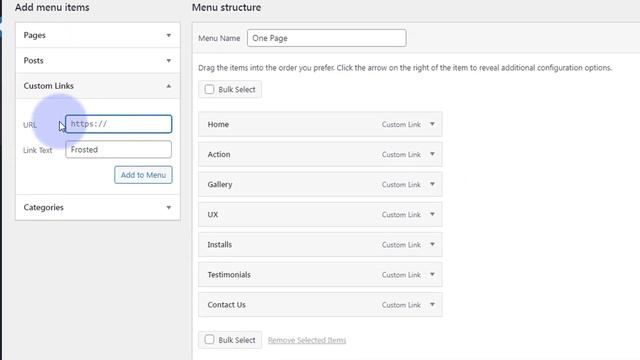Click the Add to Menu button
Viewport: 640px width, 360px height.
coord(143,175)
